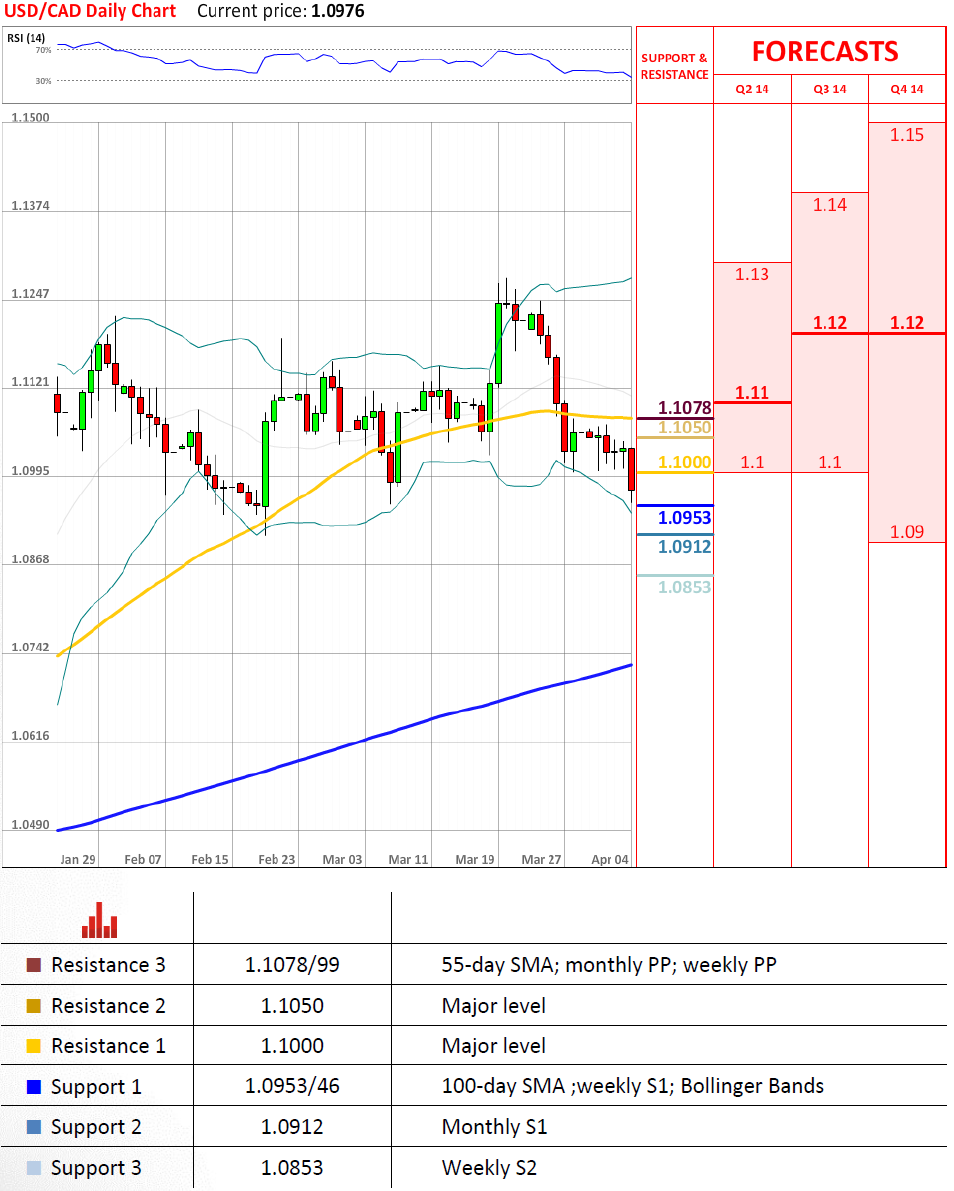Click the 'Feb 23' date axis label
954x1191 pixels.
click(276, 860)
